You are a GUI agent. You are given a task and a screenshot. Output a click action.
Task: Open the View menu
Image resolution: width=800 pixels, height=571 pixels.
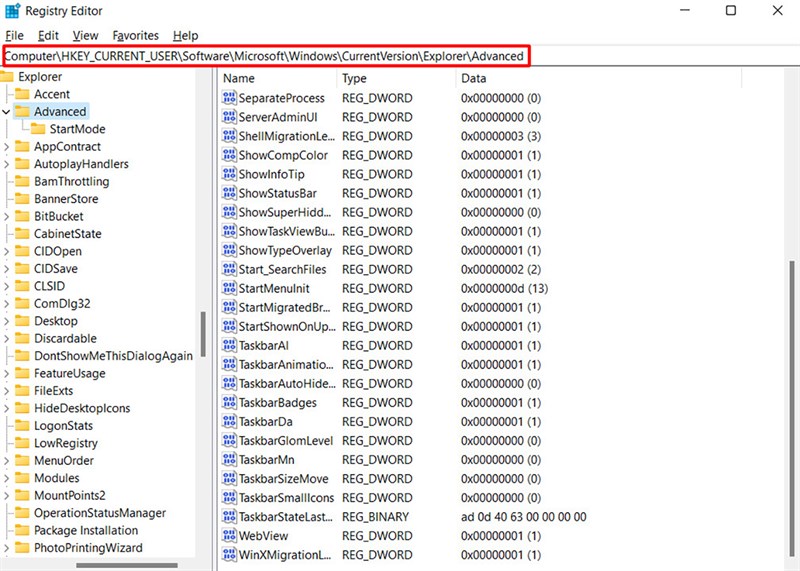[85, 35]
